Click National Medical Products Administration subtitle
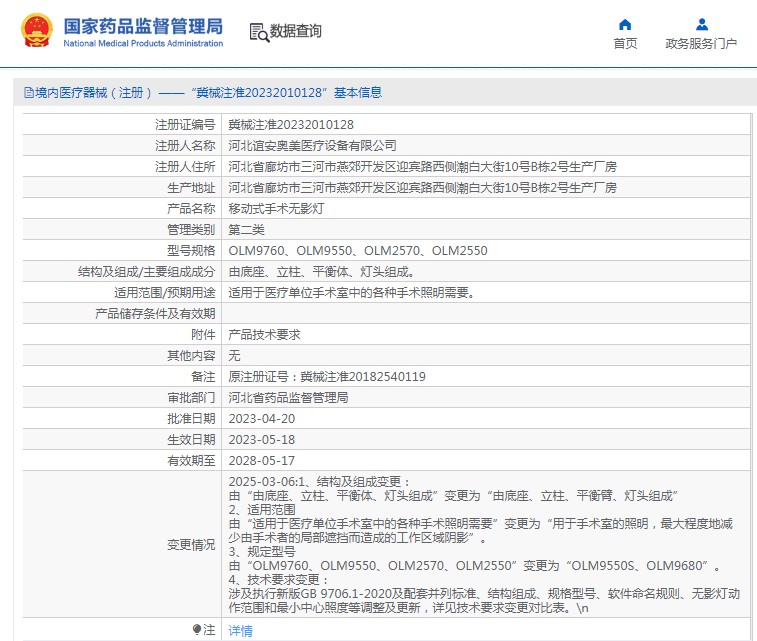This screenshot has height=641, width=757. [143, 43]
